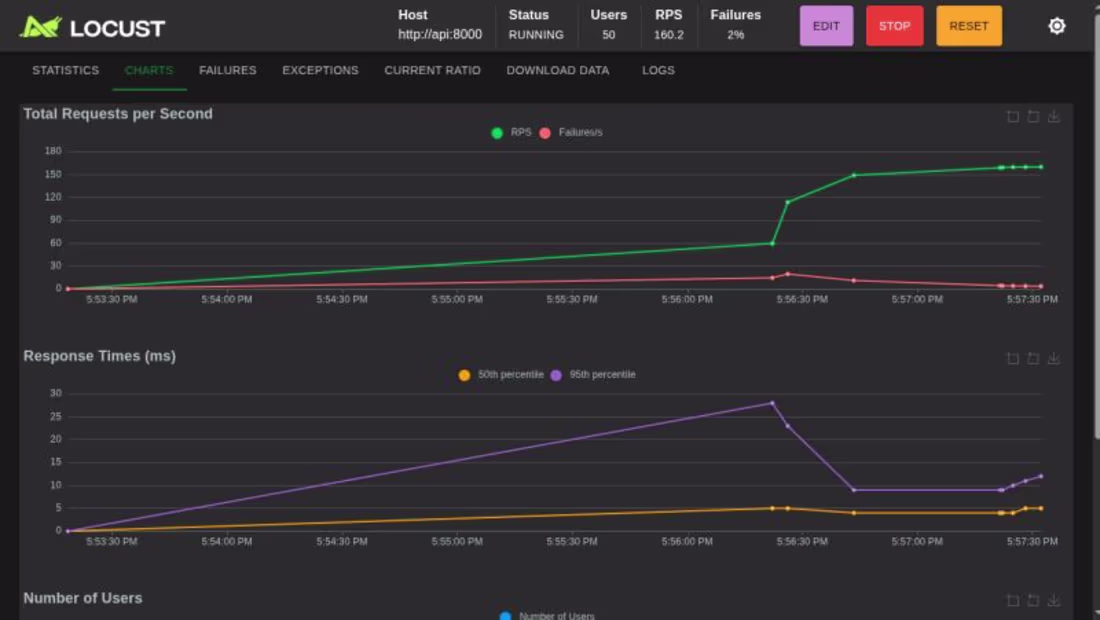Viewport: 1100px width, 620px height.
Task: Click the Number of Users chart title
Action: pyautogui.click(x=83, y=598)
